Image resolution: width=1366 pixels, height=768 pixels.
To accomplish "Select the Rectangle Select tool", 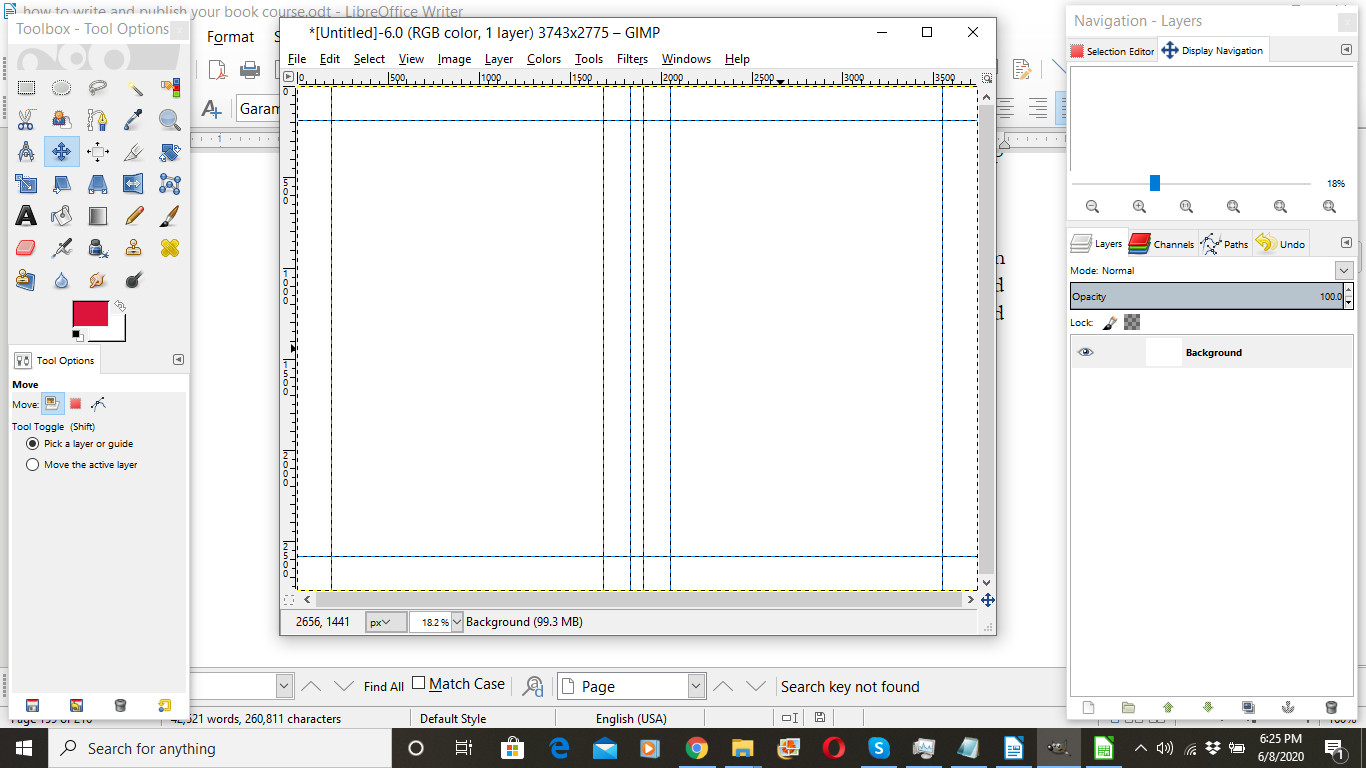I will point(26,88).
